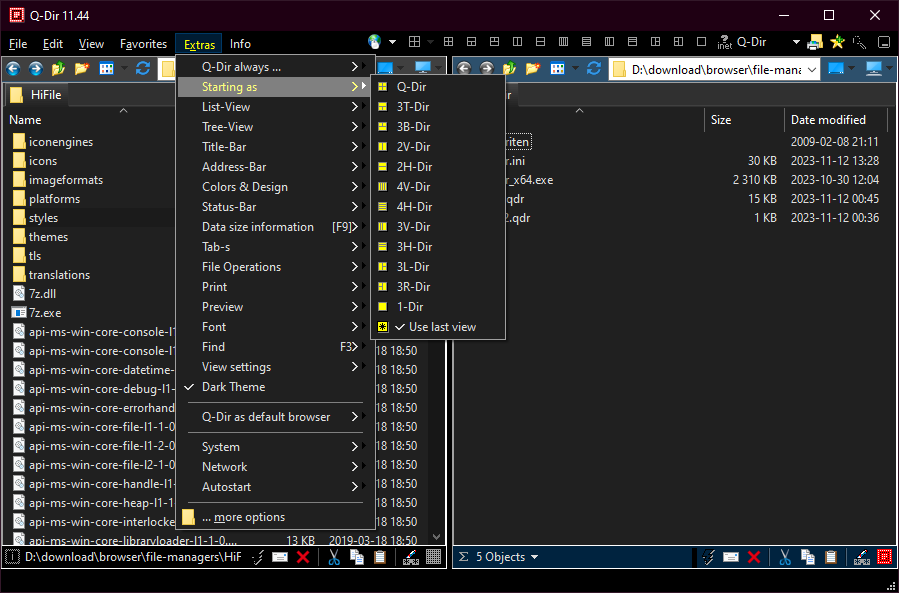Choose 3T-Dir from Starting as submenu

(413, 107)
